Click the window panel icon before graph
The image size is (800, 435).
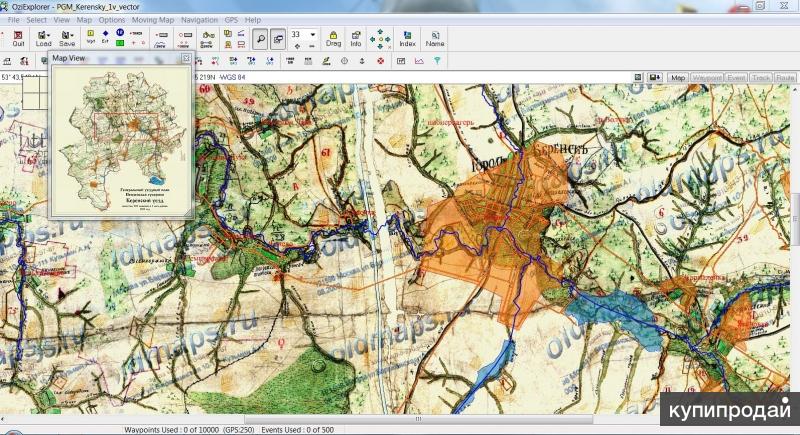point(401,61)
